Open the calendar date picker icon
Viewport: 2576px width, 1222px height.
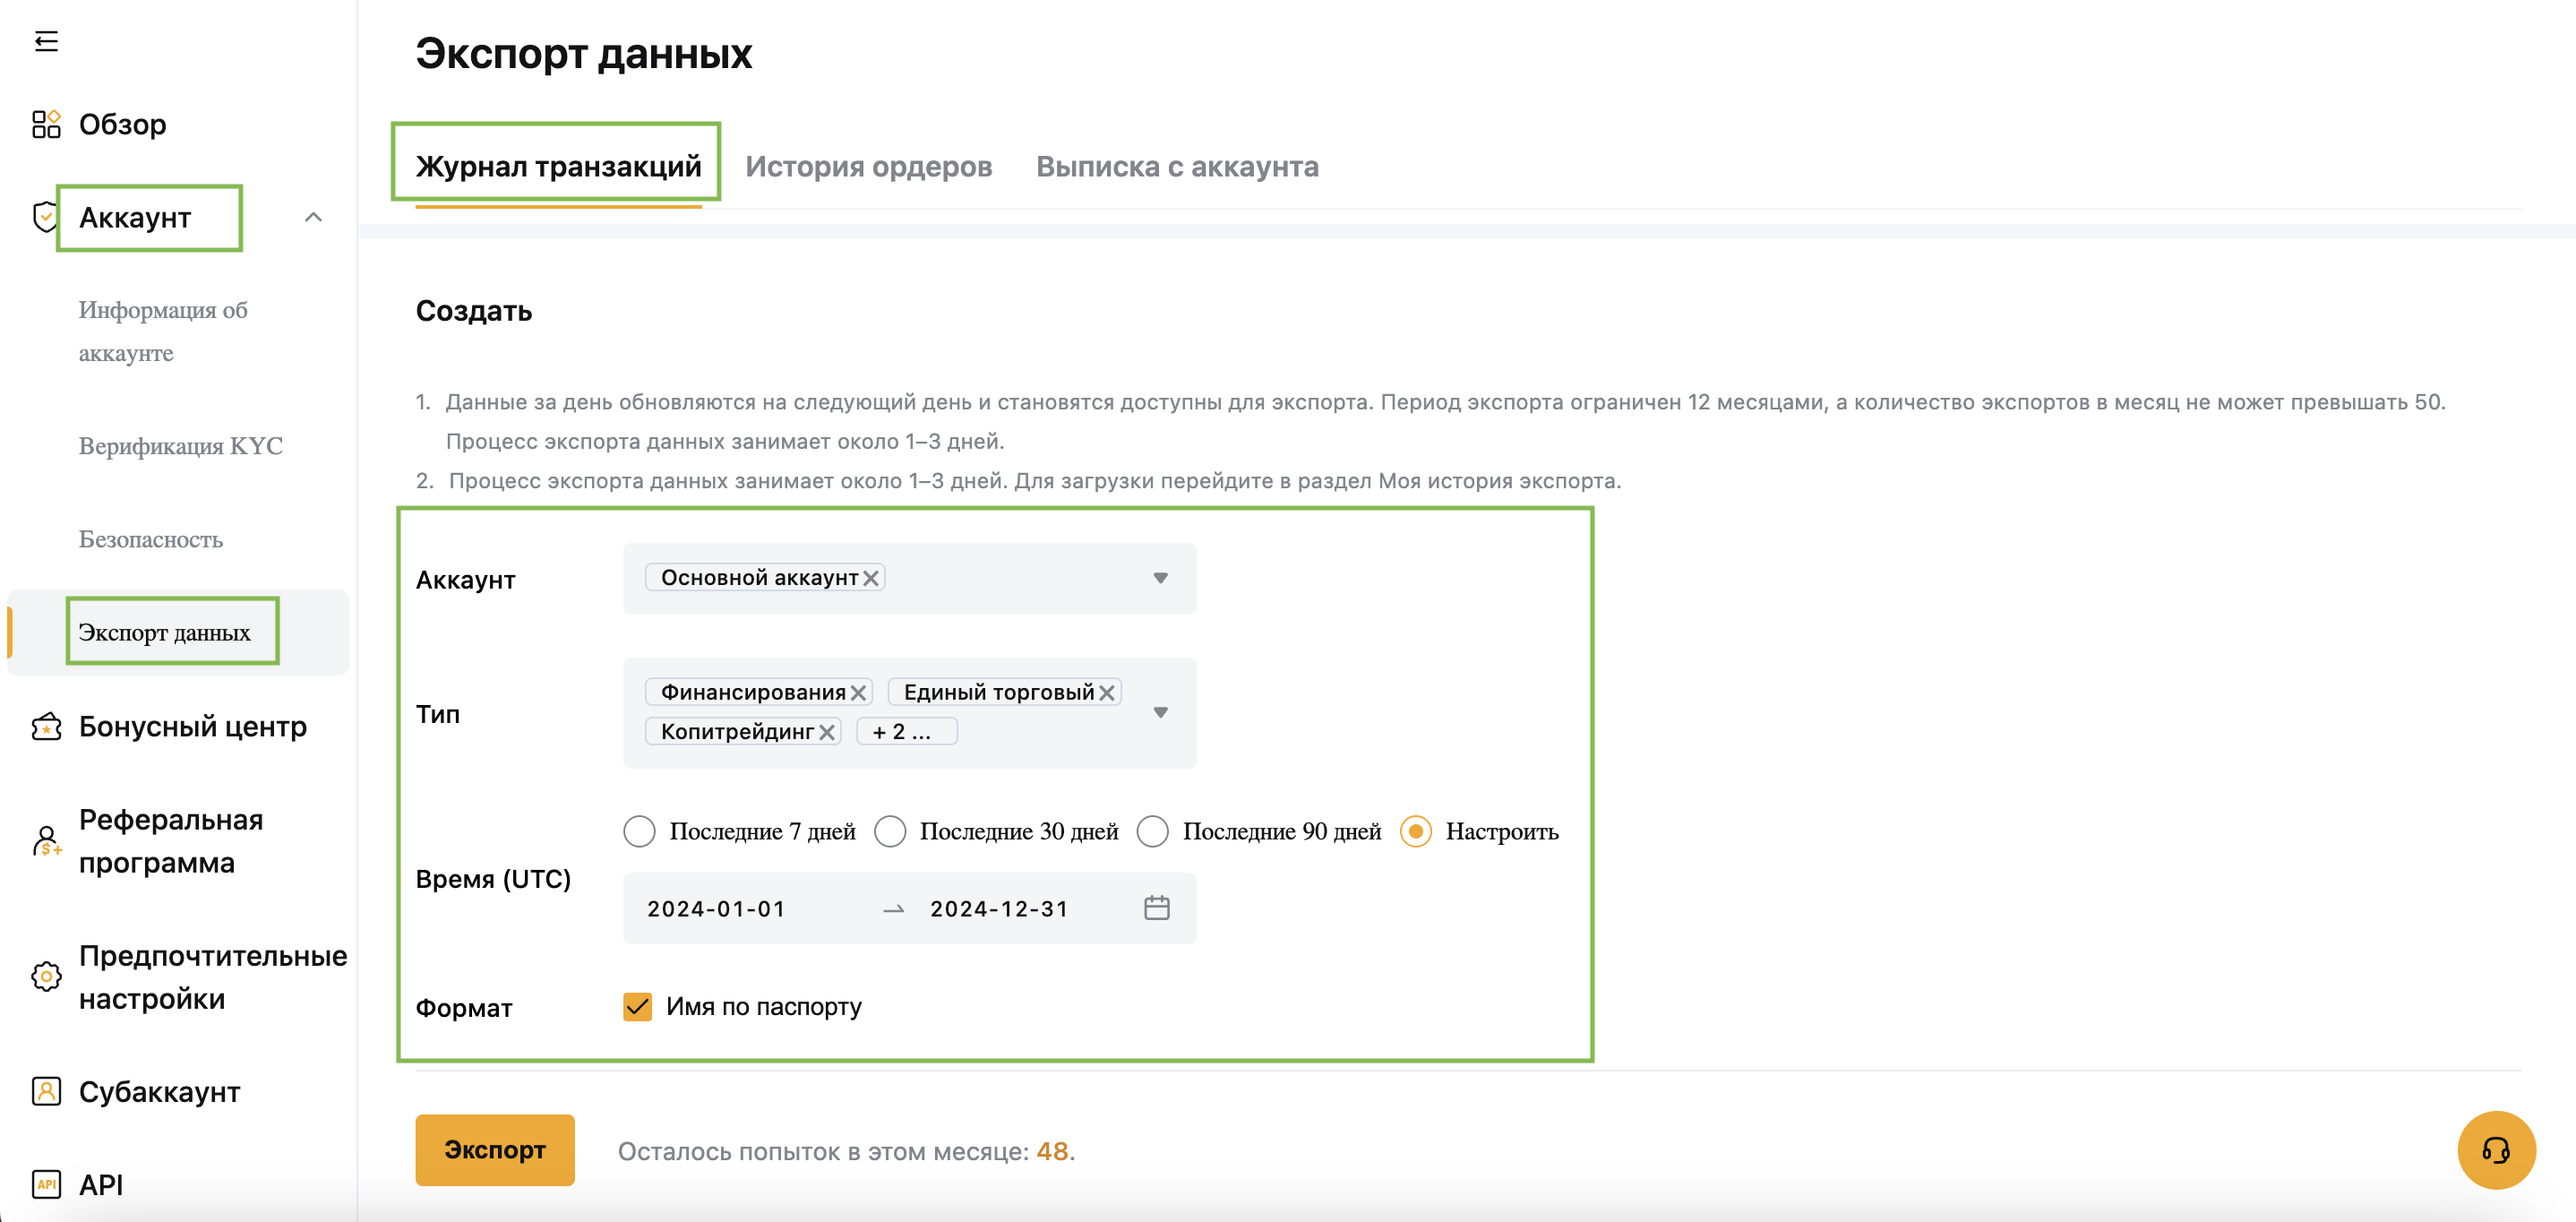[x=1156, y=908]
